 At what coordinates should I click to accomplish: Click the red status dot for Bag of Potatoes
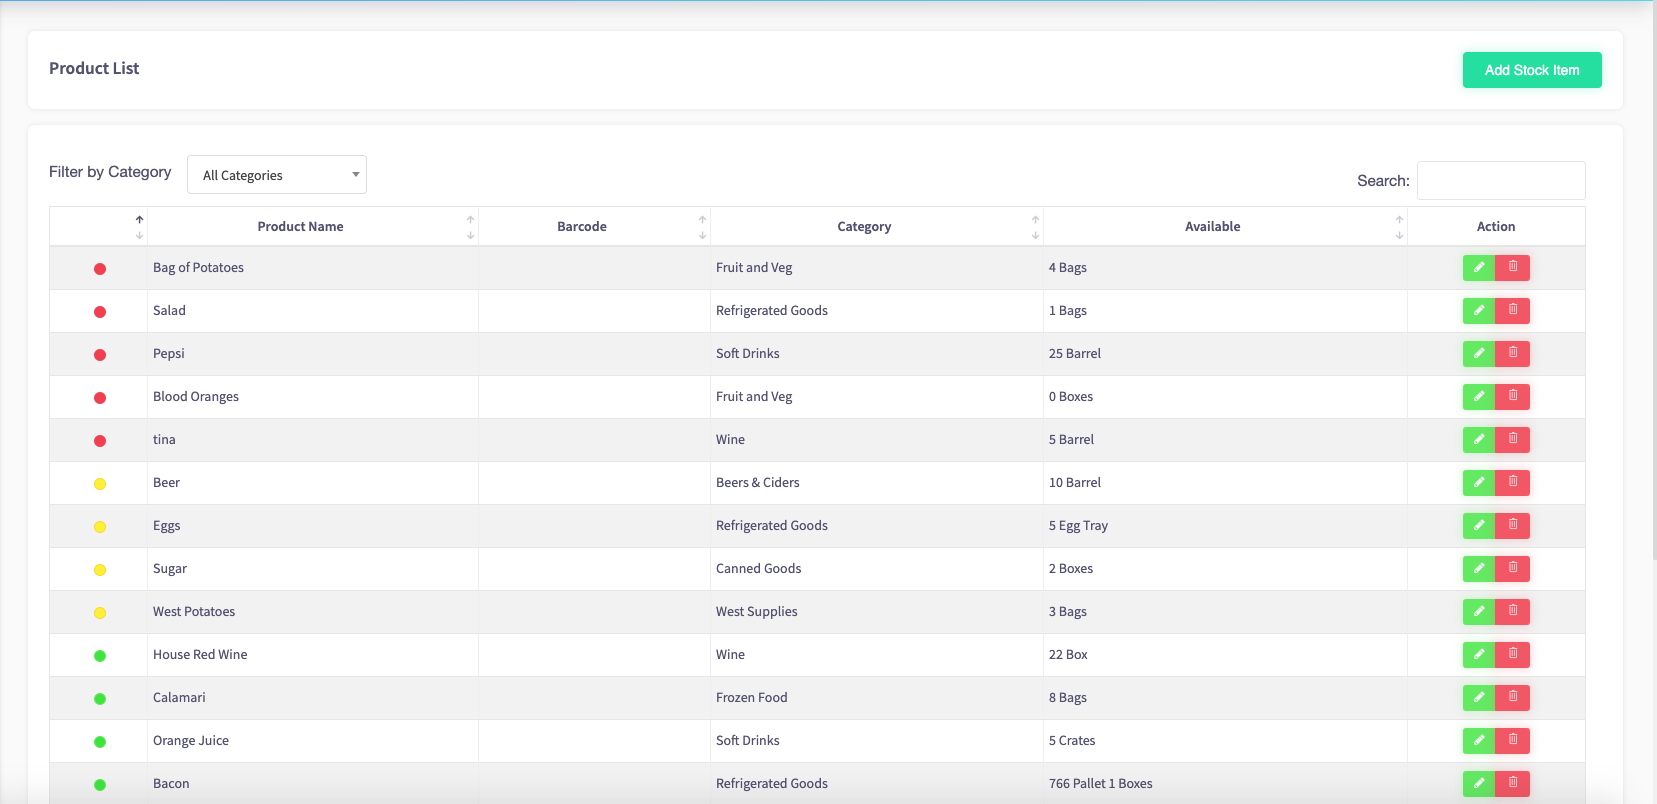click(100, 269)
